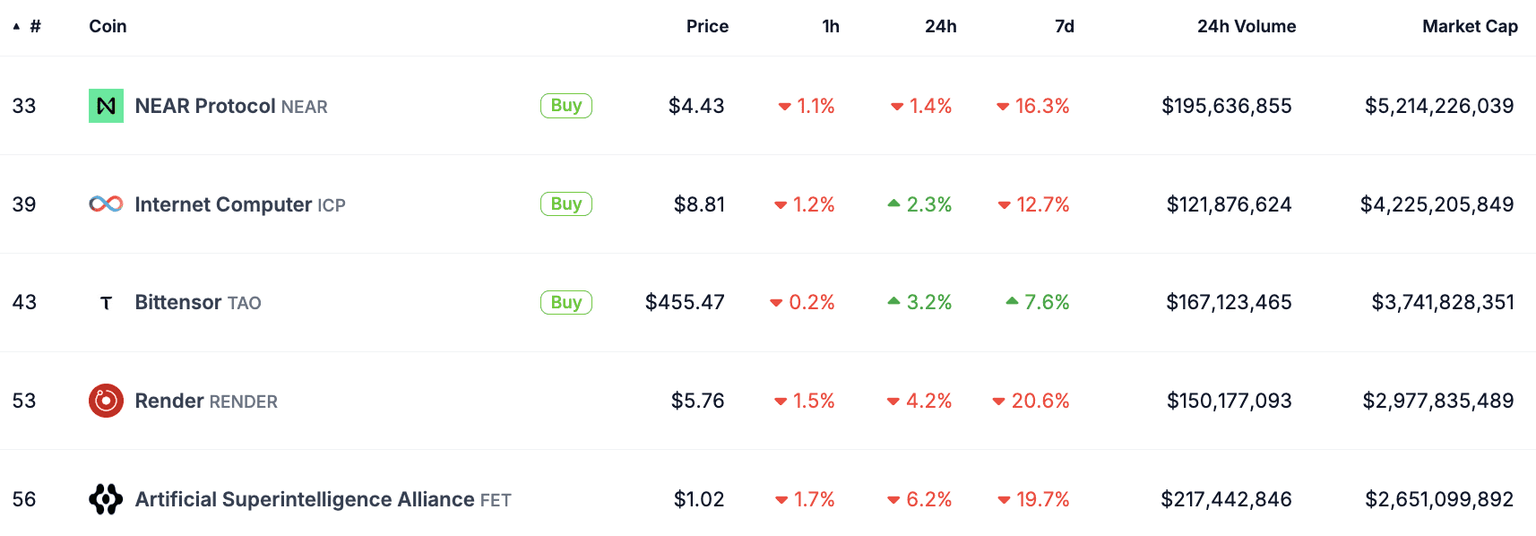
Task: Sort by 1h change column header
Action: tap(830, 27)
